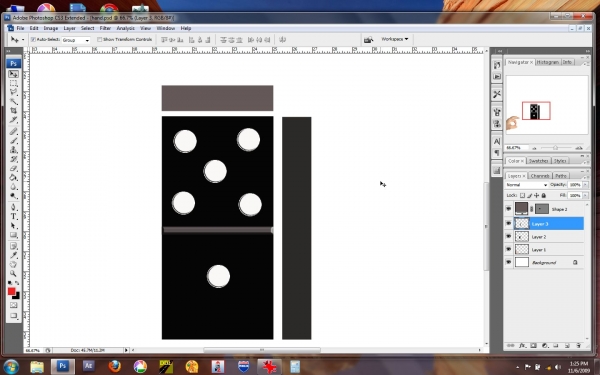Select the Healing Brush tool
Image resolution: width=600 pixels, height=375 pixels.
pos(13,131)
